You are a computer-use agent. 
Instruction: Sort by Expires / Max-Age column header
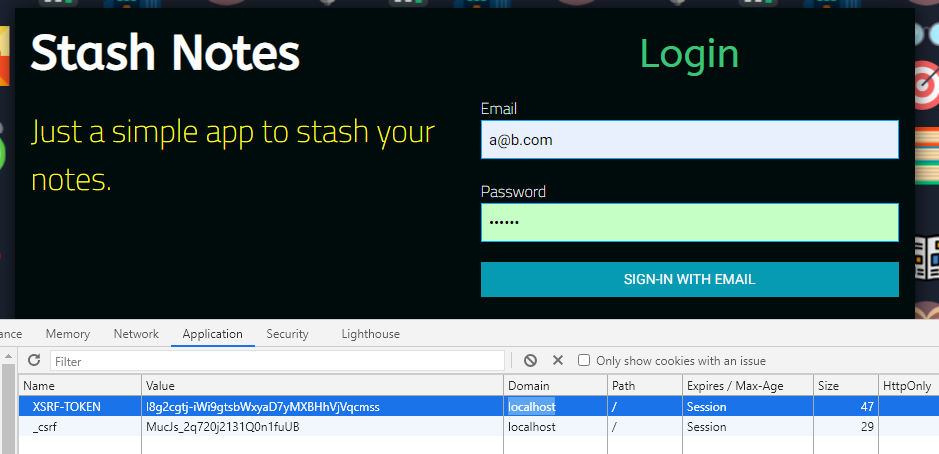pos(747,386)
